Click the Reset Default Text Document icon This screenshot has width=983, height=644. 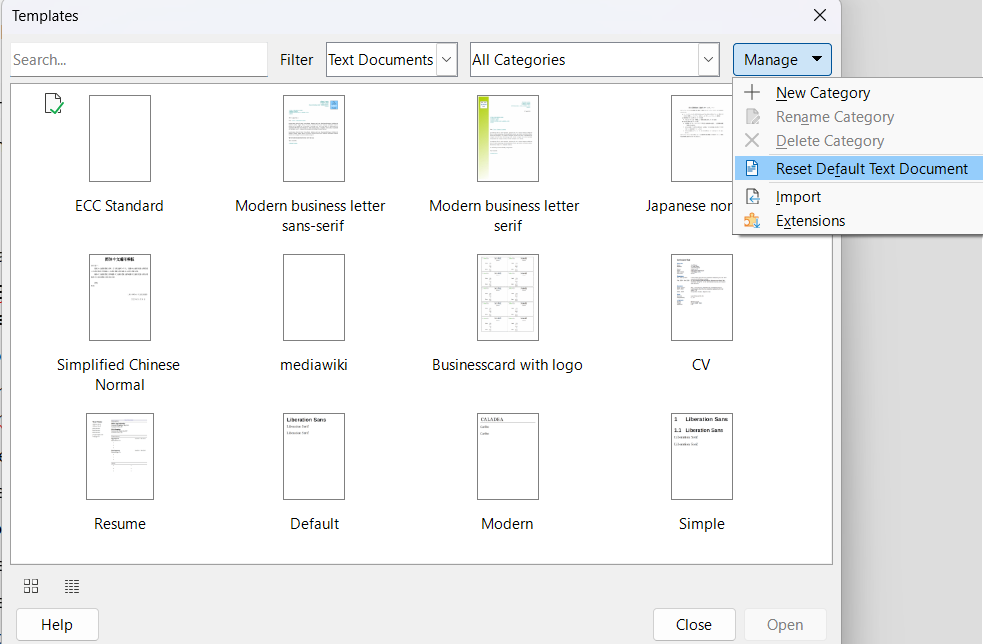pos(753,169)
